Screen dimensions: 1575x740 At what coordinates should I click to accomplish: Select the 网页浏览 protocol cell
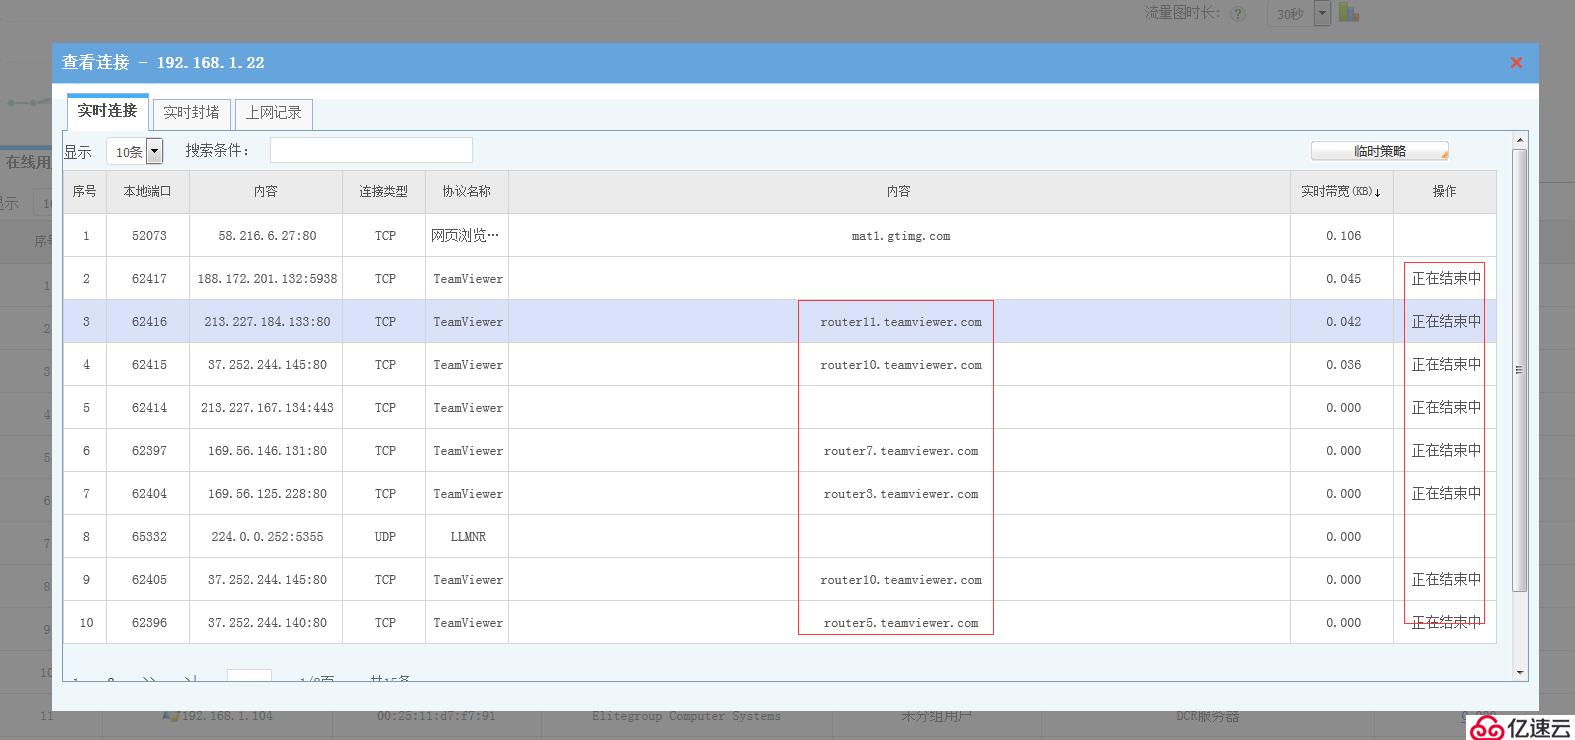465,236
